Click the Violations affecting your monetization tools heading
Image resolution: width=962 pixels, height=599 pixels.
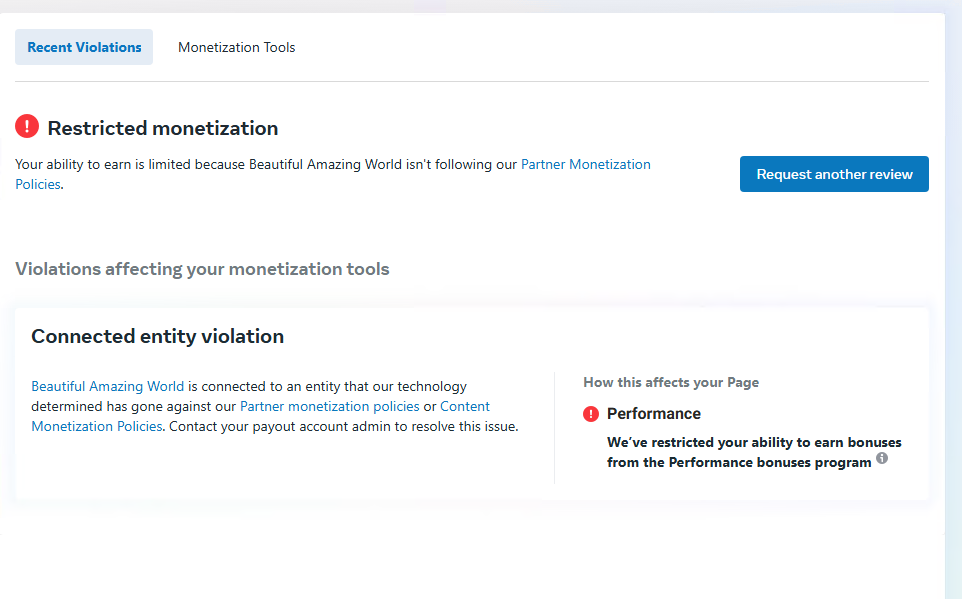202,269
